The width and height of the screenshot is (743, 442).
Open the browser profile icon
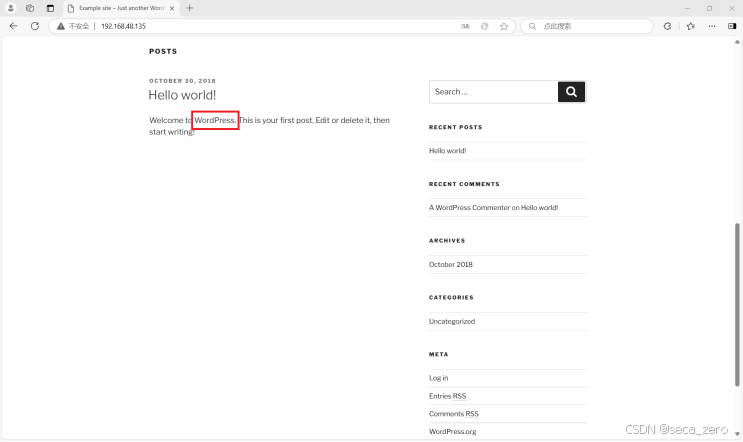point(10,8)
